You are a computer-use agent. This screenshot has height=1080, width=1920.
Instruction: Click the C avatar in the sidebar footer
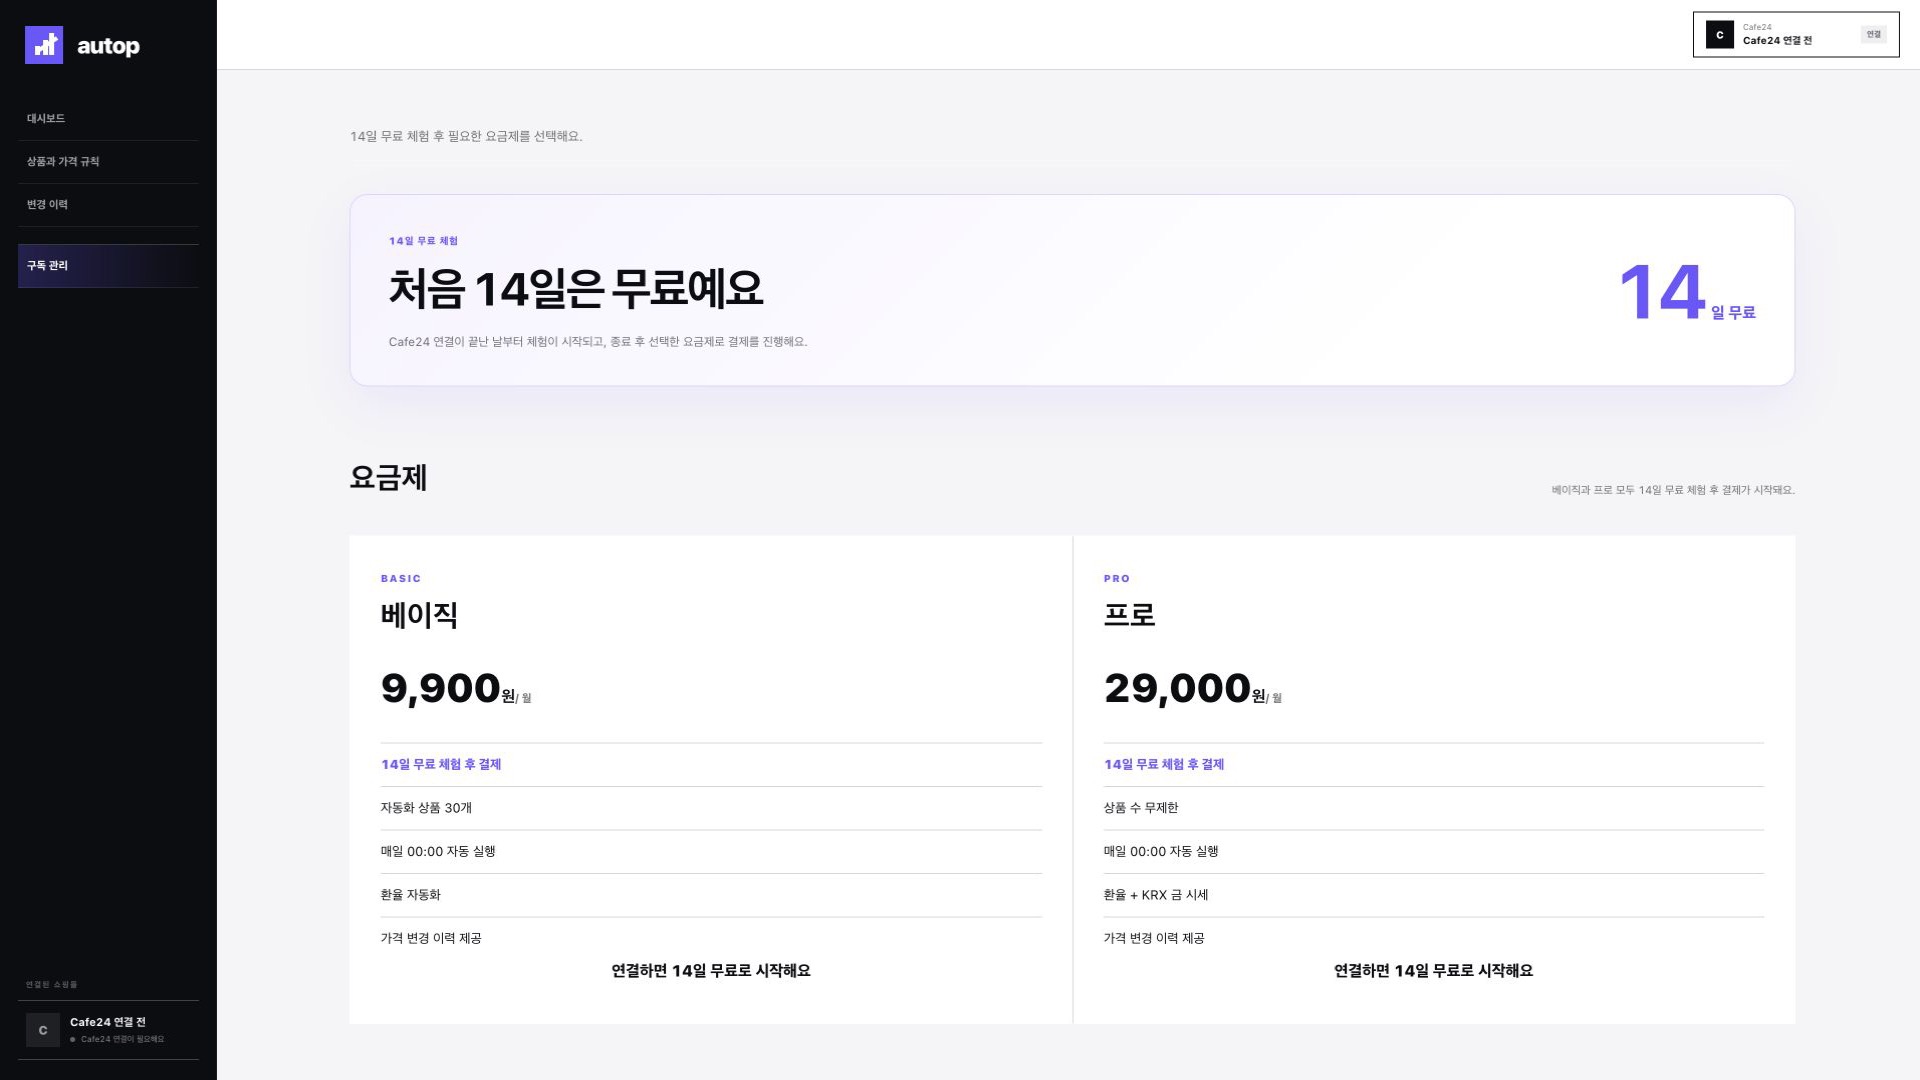43,1030
